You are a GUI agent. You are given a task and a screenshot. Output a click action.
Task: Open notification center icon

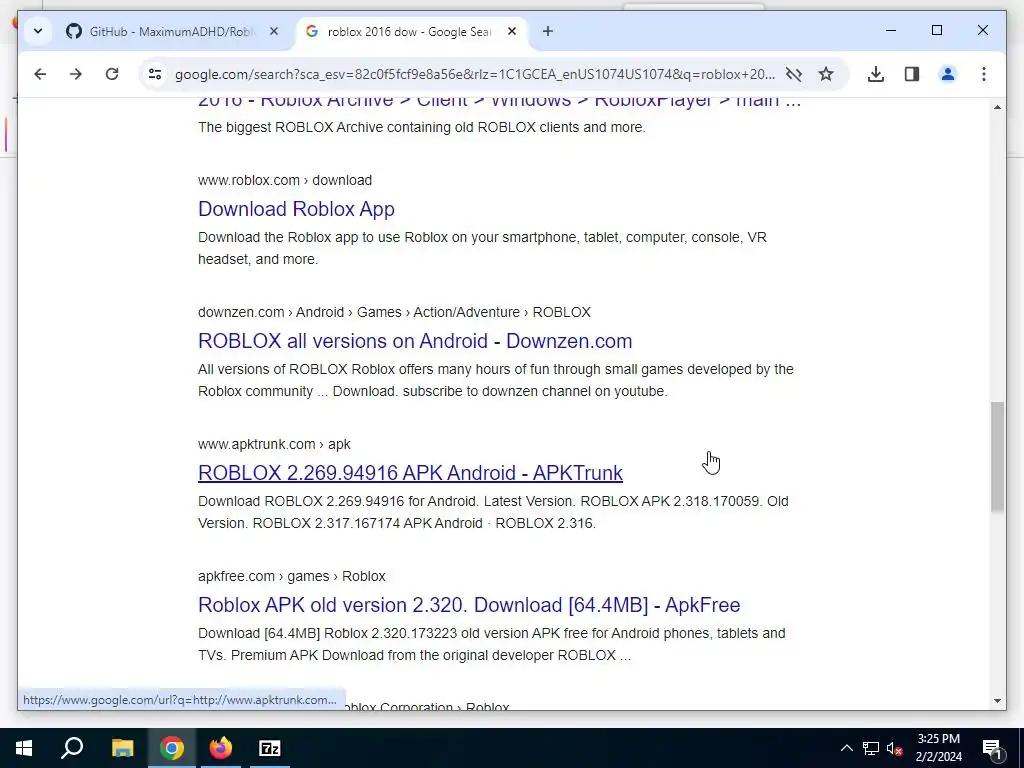click(992, 748)
